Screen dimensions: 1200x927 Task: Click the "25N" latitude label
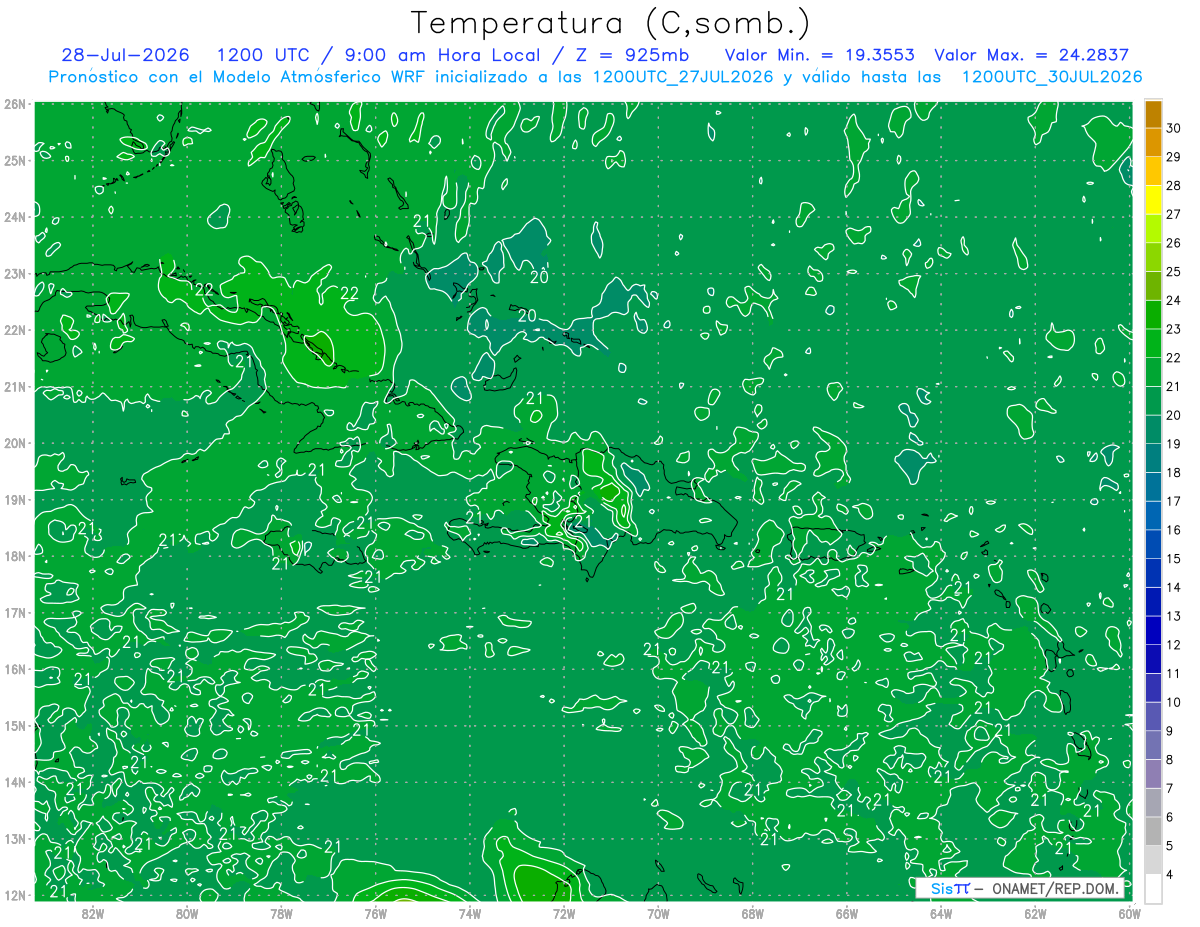pos(14,160)
